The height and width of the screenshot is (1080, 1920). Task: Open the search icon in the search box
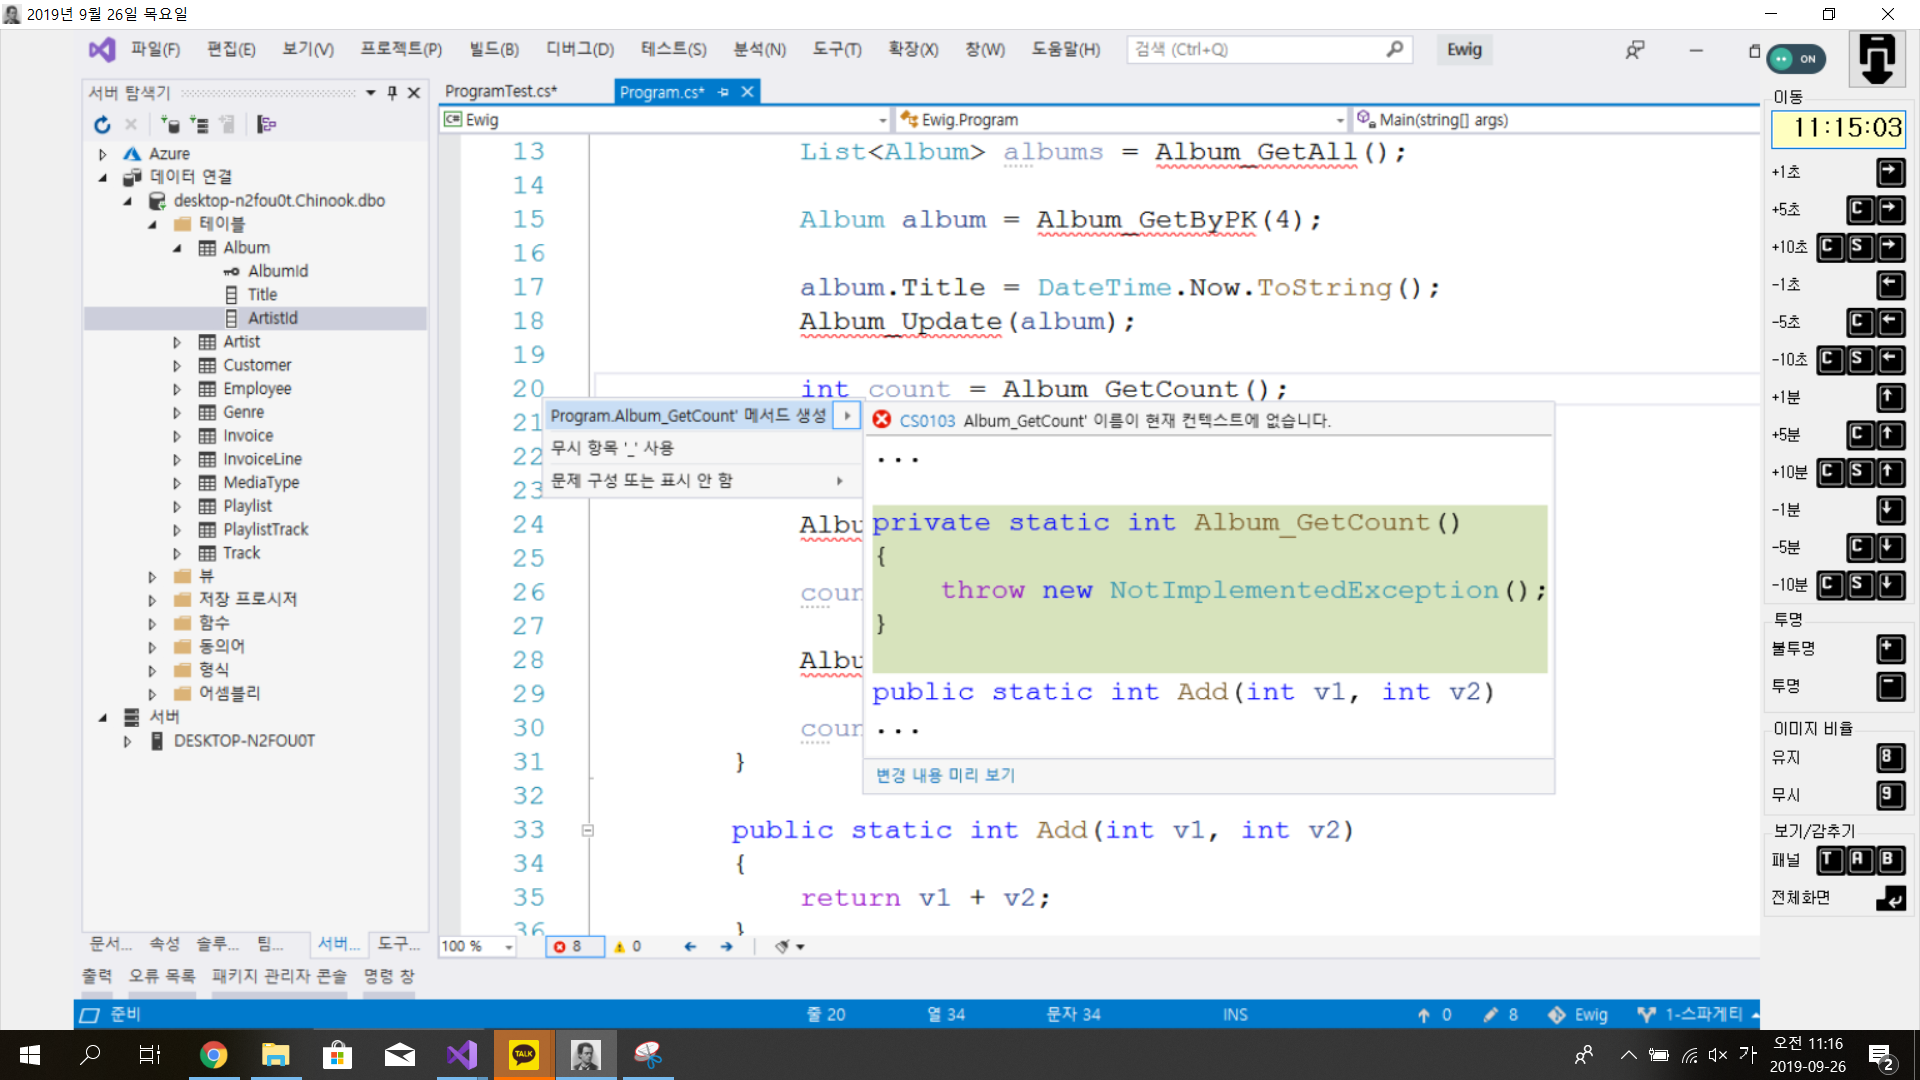click(x=1394, y=49)
